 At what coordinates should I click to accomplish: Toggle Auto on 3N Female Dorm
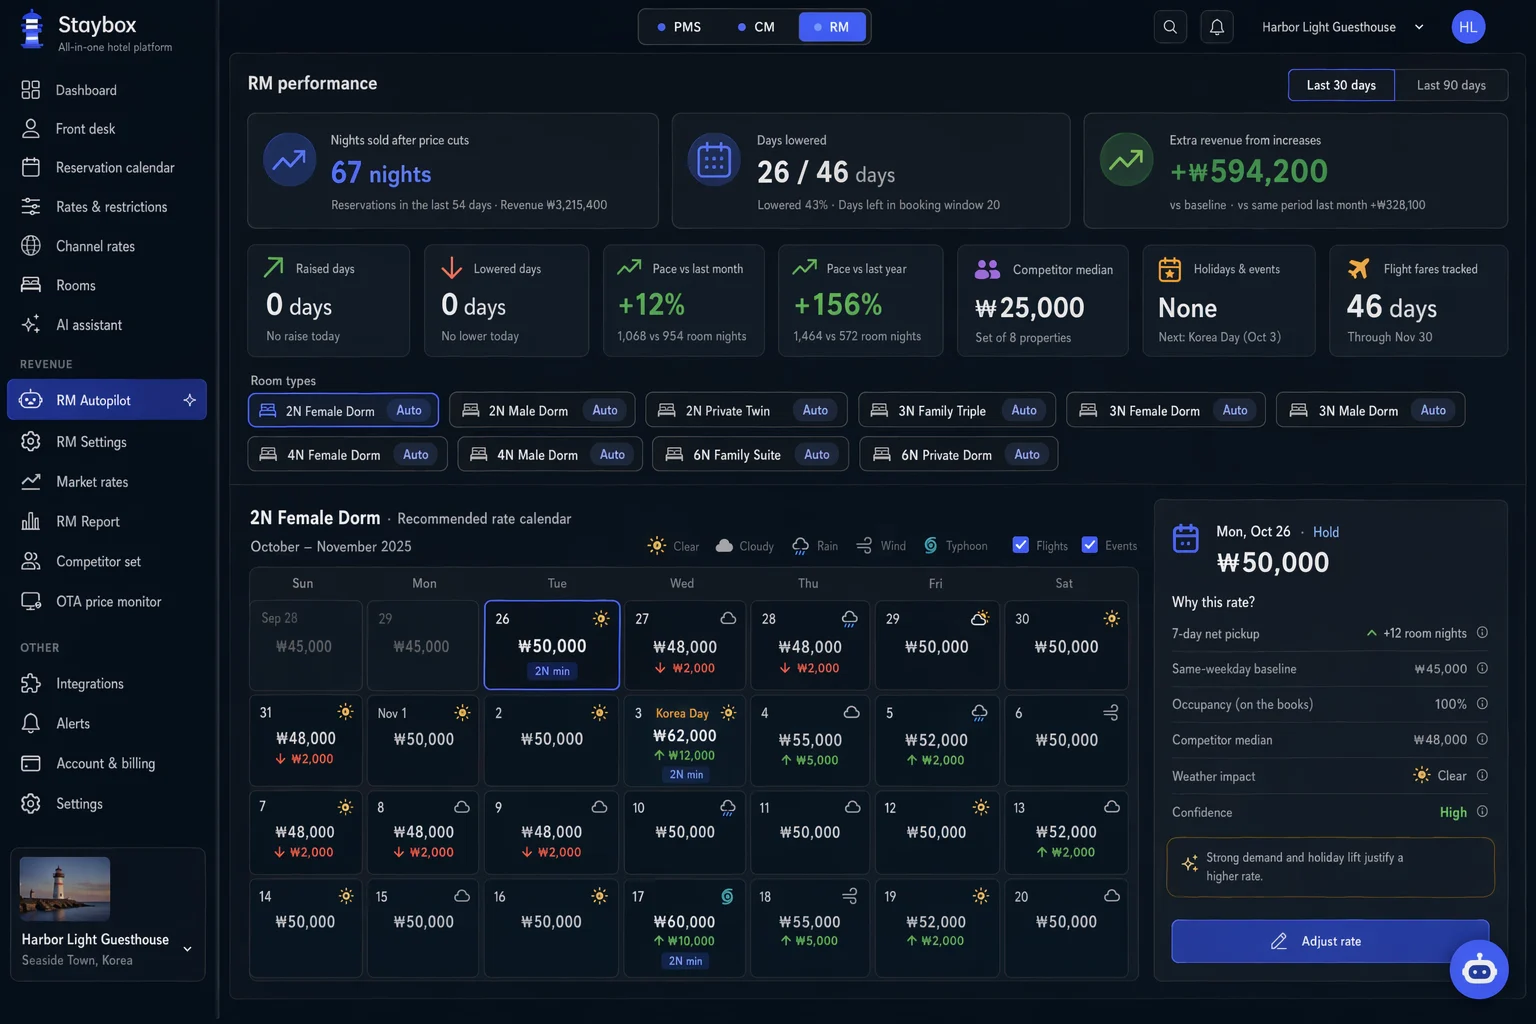(x=1235, y=410)
